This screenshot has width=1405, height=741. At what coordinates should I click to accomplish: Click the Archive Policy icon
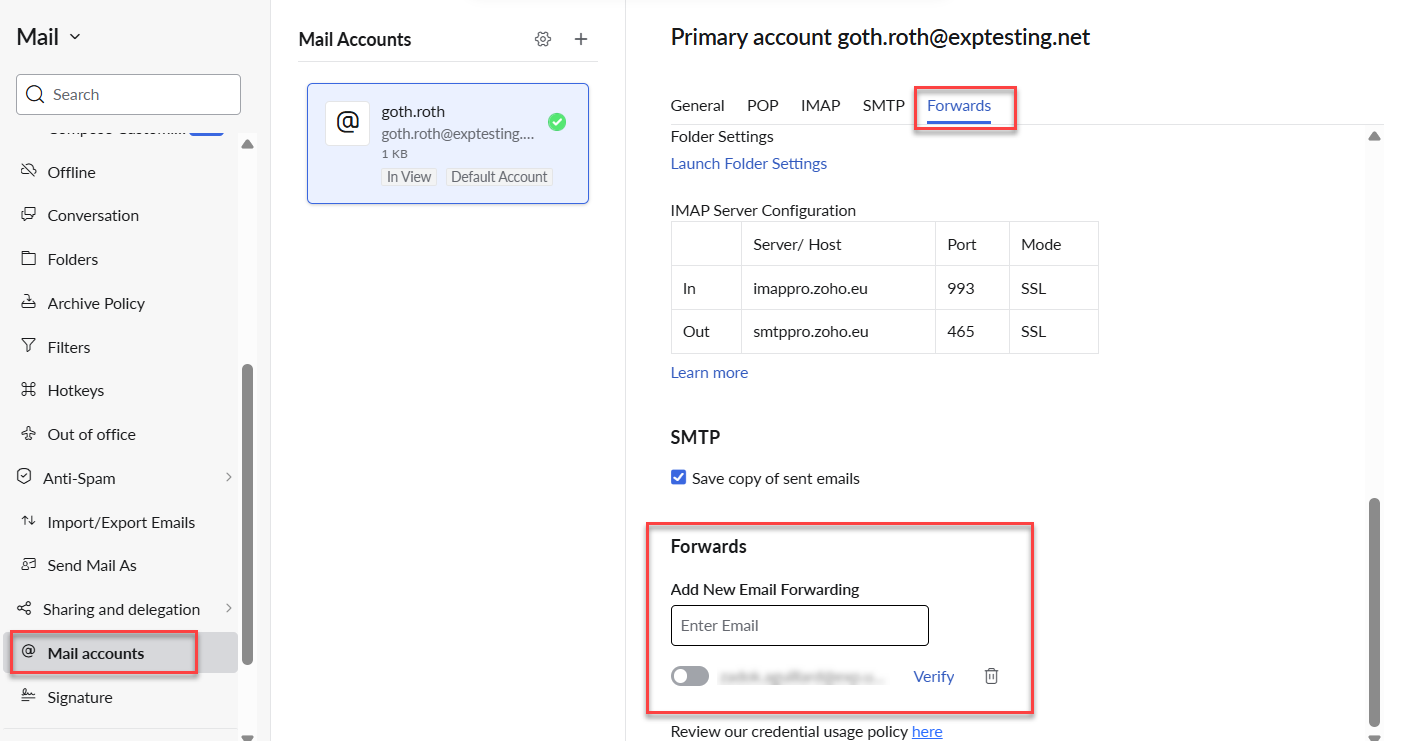28,302
